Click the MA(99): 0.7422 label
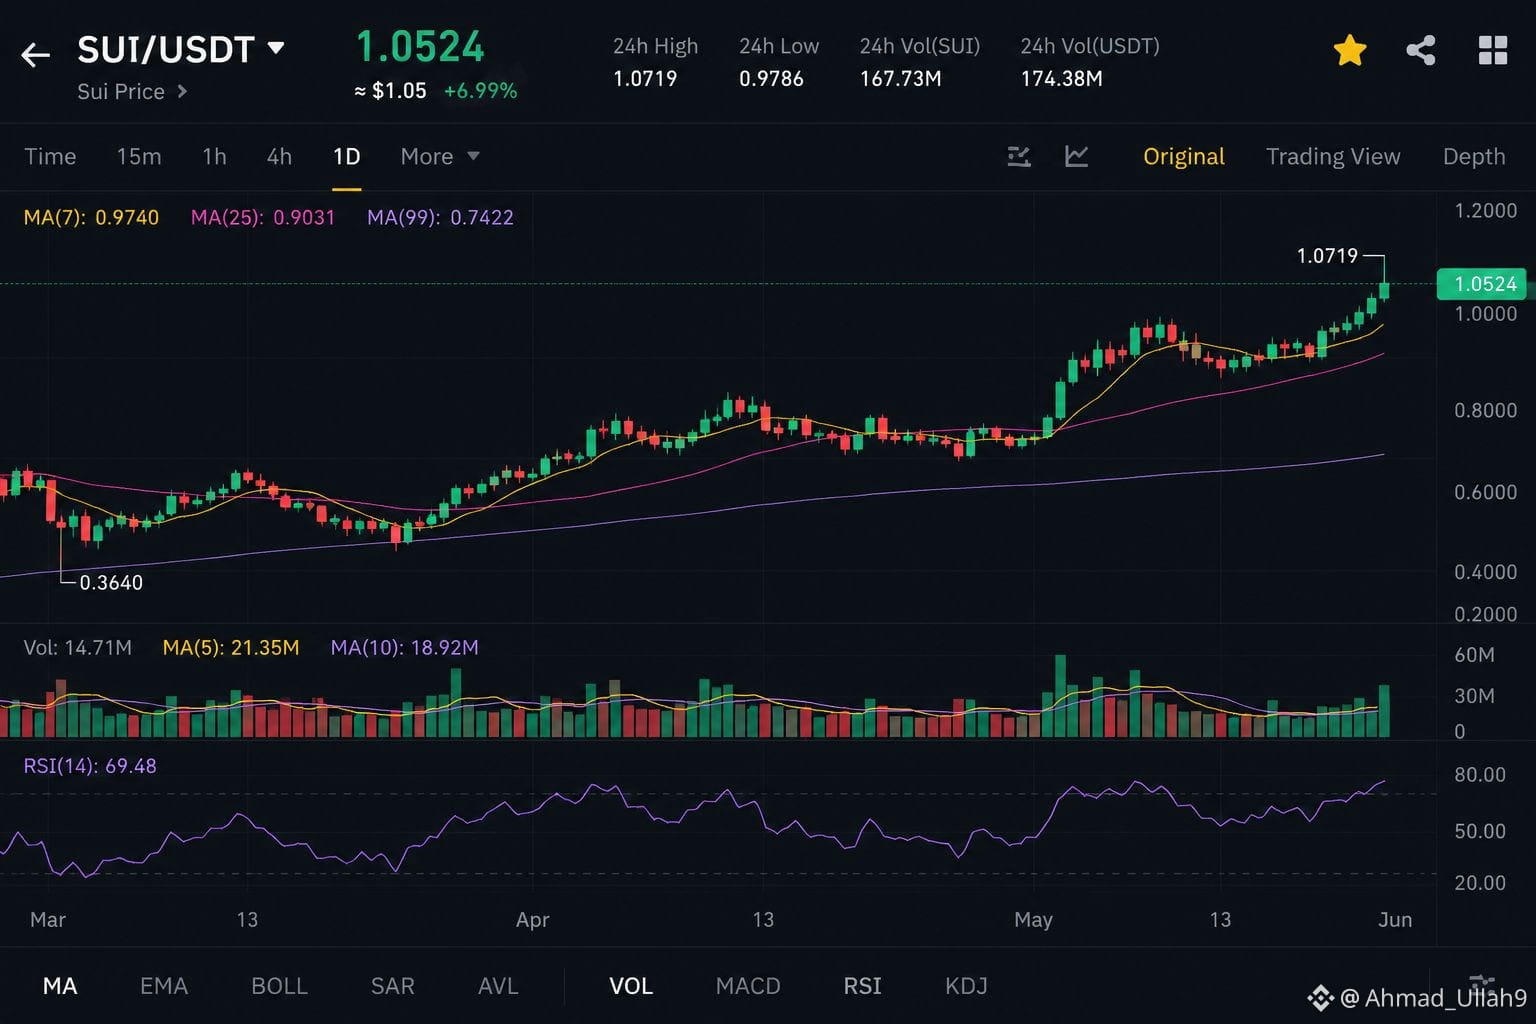 pyautogui.click(x=440, y=217)
